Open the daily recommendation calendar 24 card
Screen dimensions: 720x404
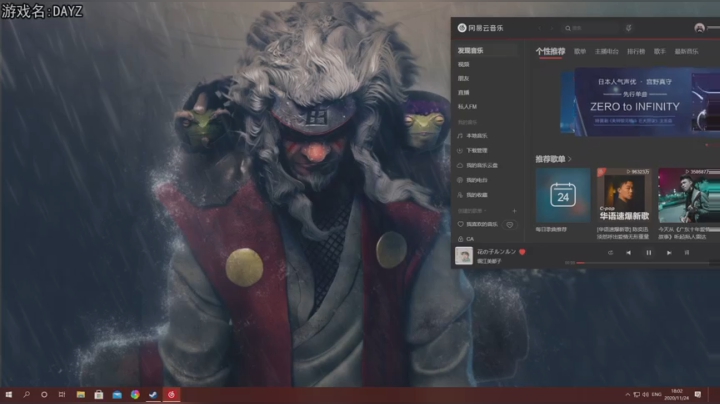tap(563, 196)
